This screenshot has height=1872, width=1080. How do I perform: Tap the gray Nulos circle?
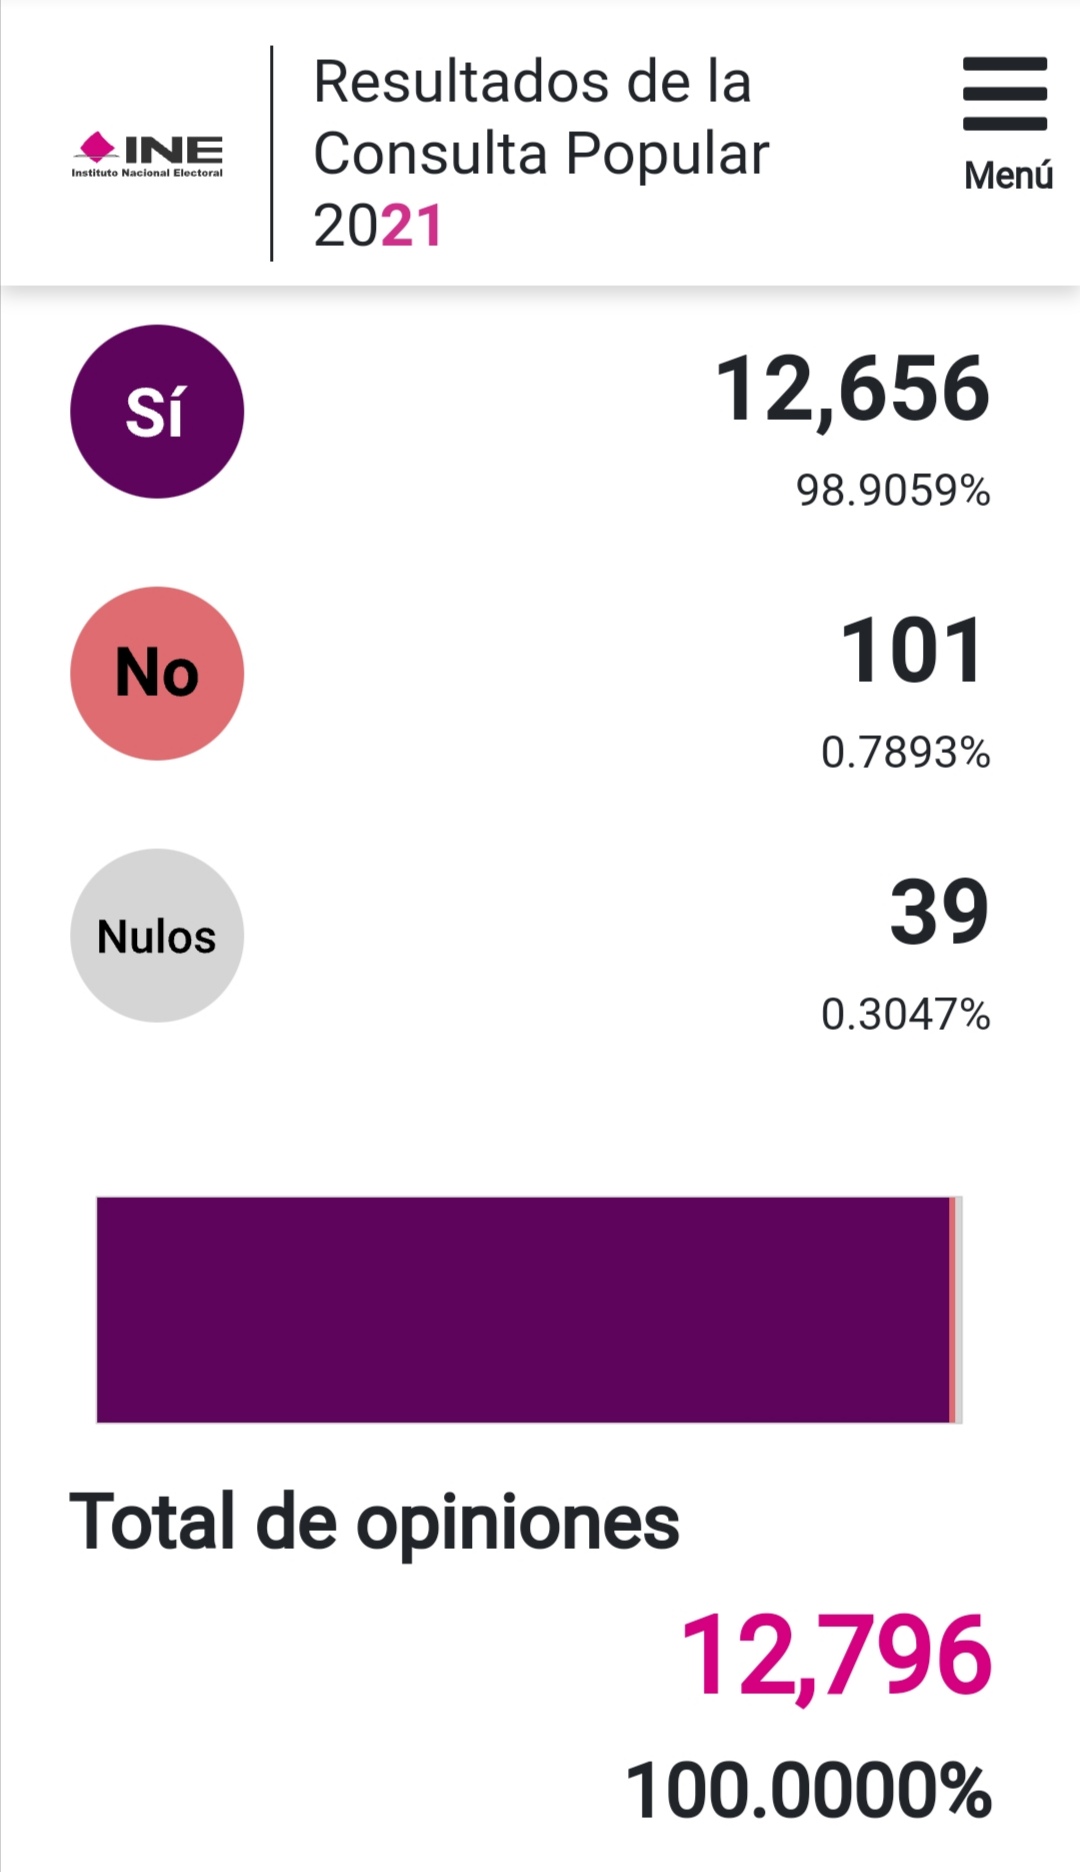[157, 936]
